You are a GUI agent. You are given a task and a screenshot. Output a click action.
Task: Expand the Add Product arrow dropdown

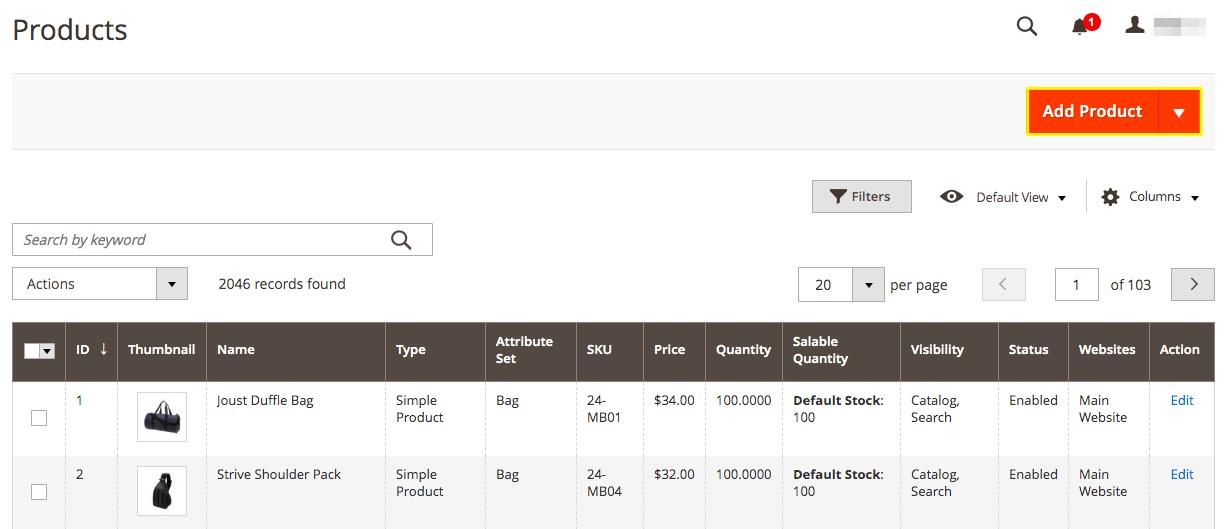[1179, 112]
